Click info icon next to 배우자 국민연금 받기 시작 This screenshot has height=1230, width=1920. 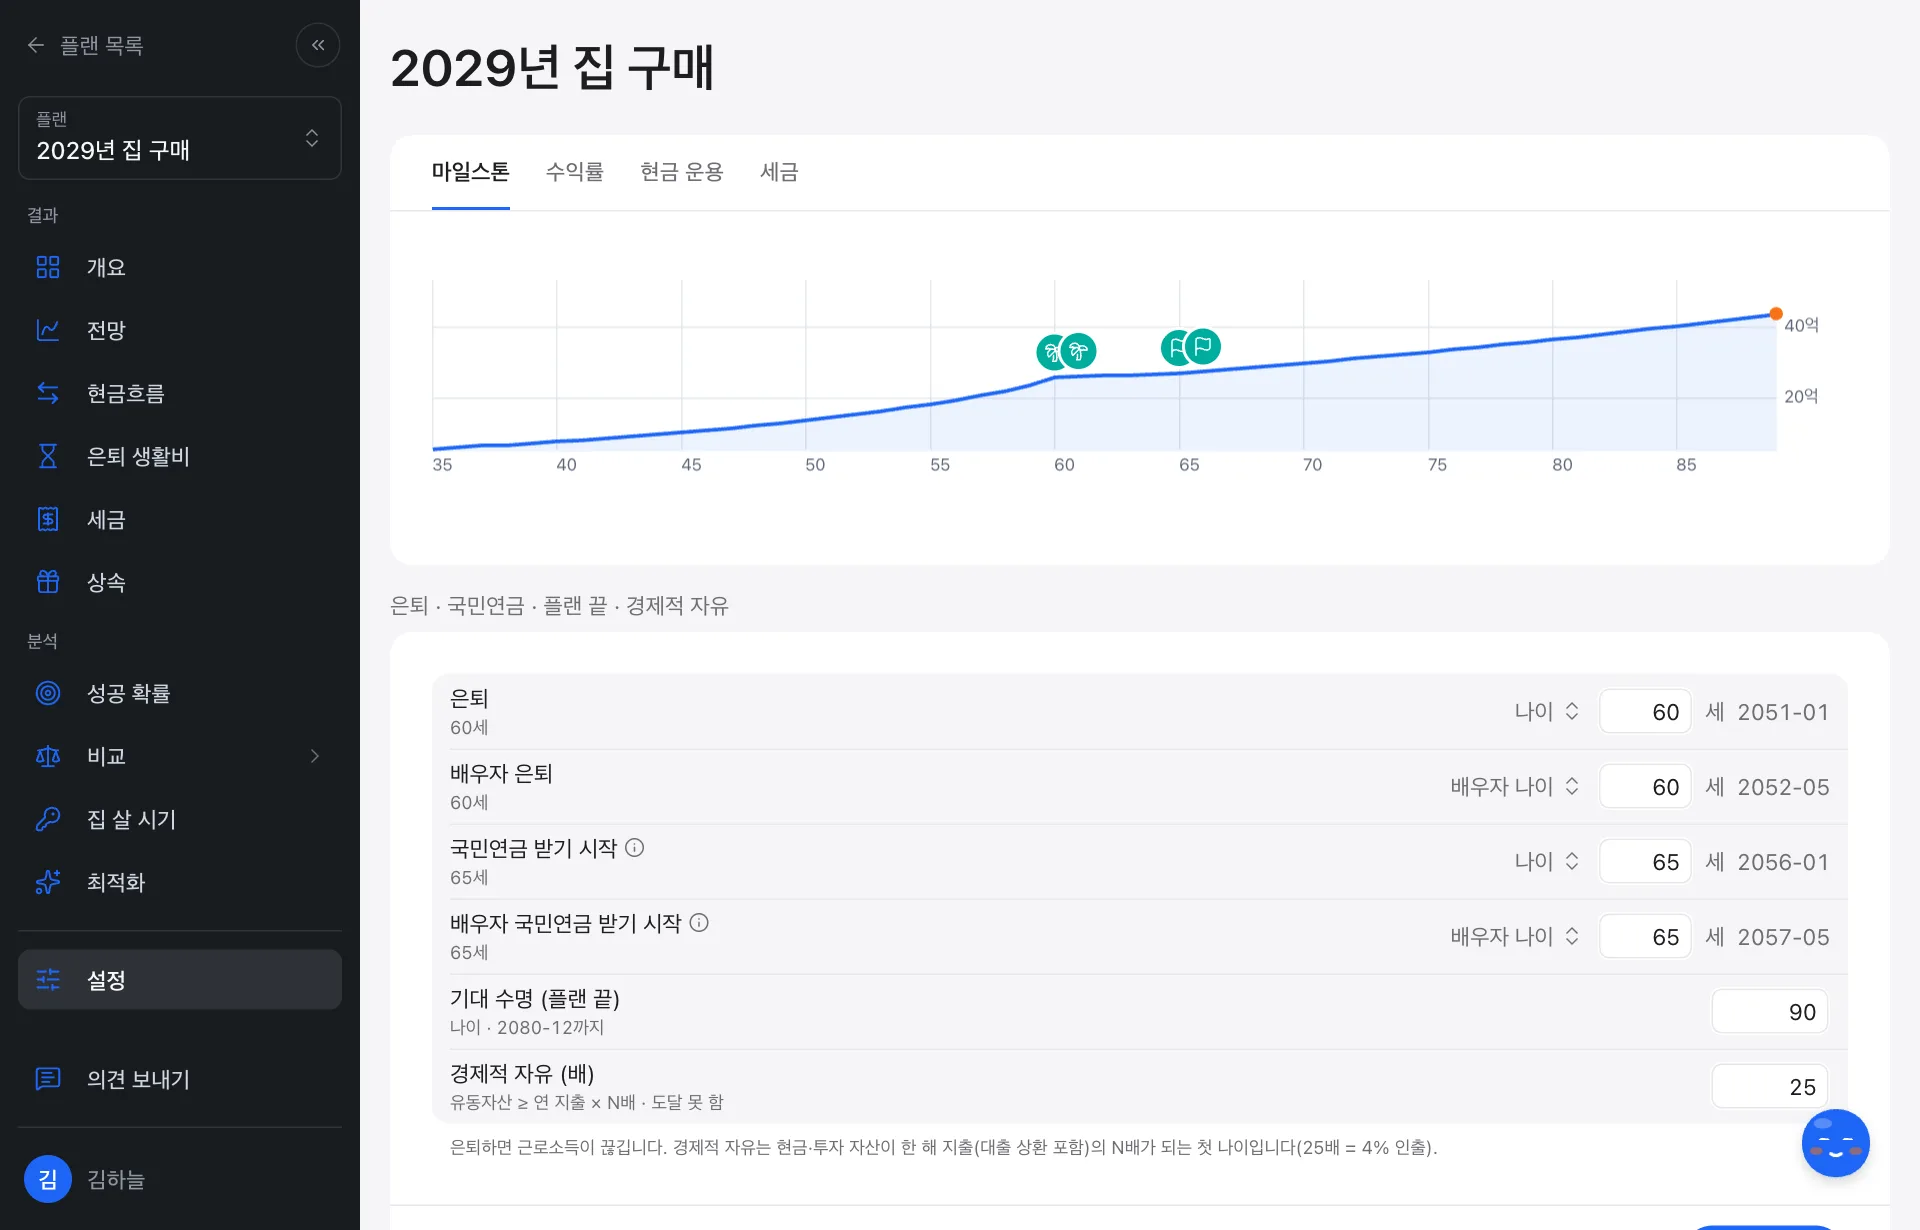click(x=699, y=923)
